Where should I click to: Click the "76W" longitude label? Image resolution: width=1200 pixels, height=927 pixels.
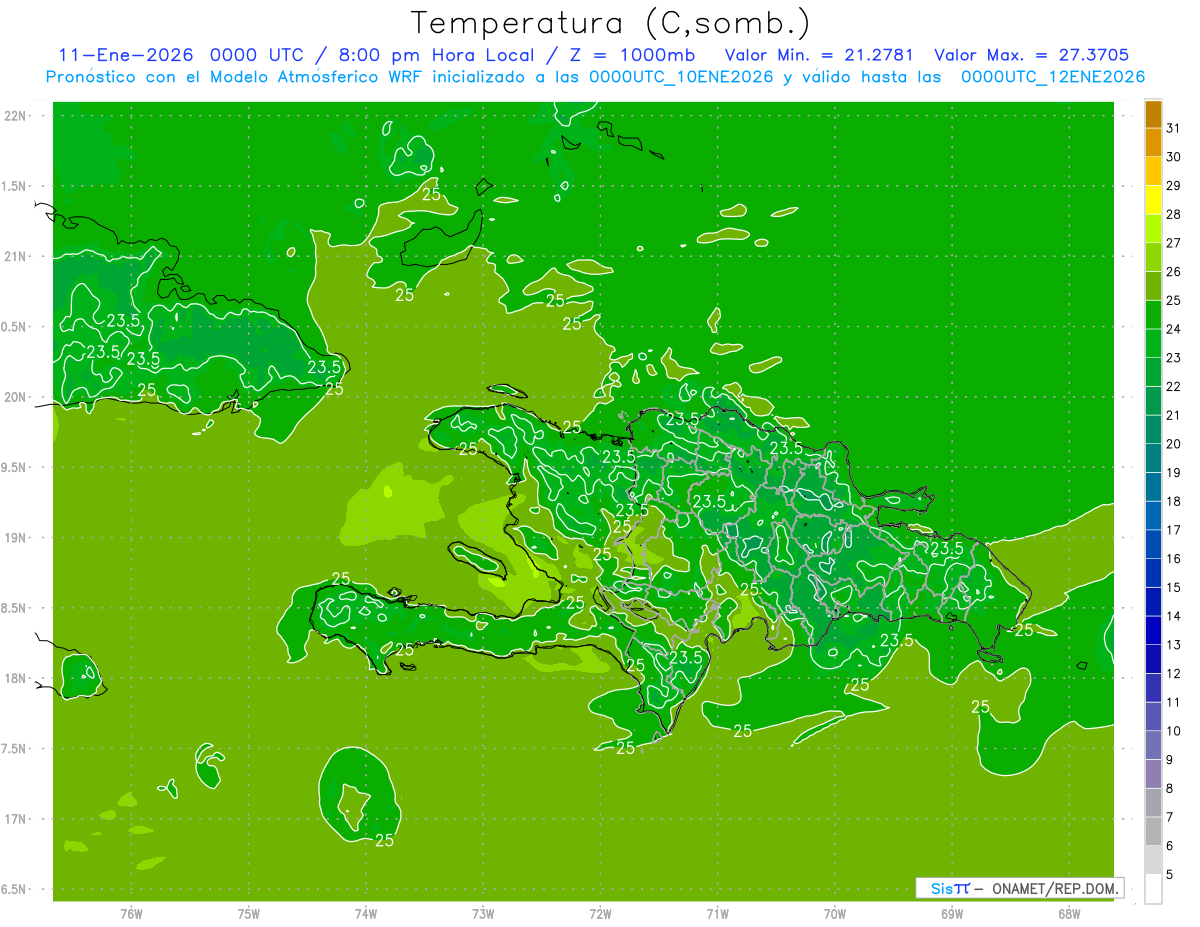(x=131, y=913)
